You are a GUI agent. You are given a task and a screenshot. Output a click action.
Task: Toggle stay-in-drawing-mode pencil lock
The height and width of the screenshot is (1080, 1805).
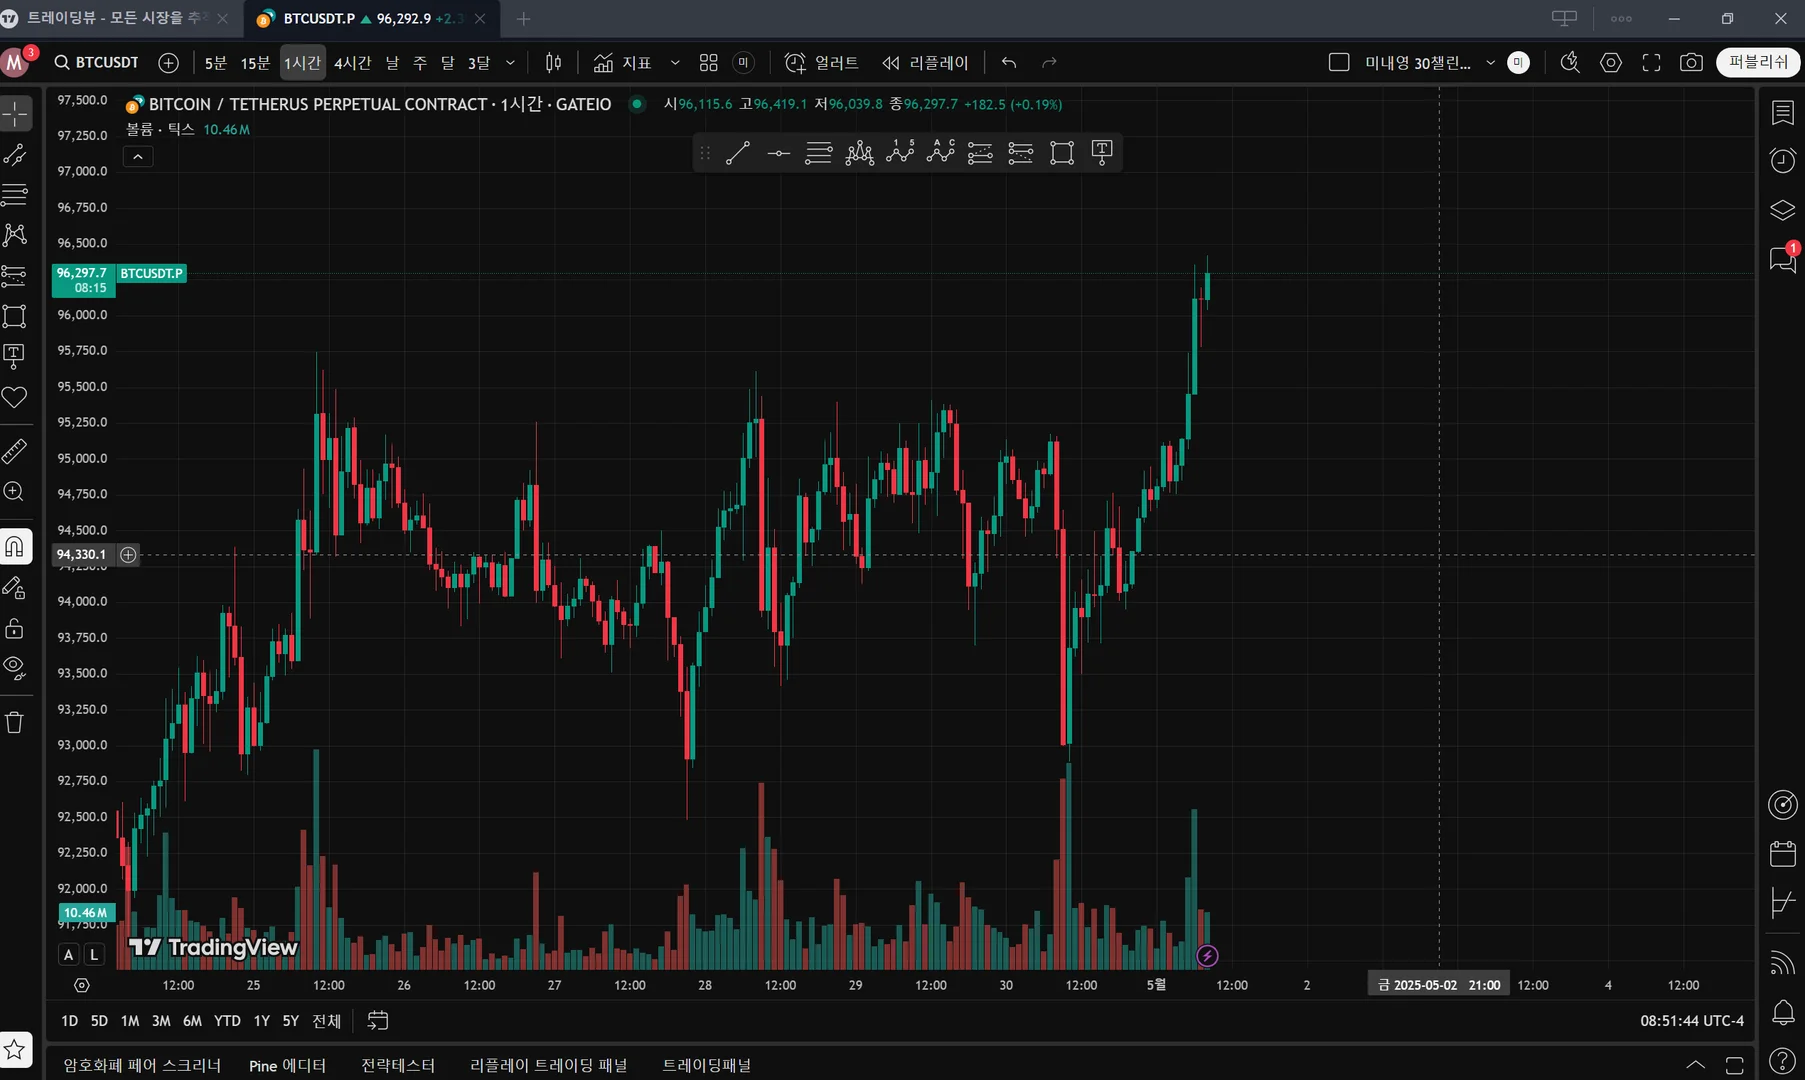[x=15, y=588]
